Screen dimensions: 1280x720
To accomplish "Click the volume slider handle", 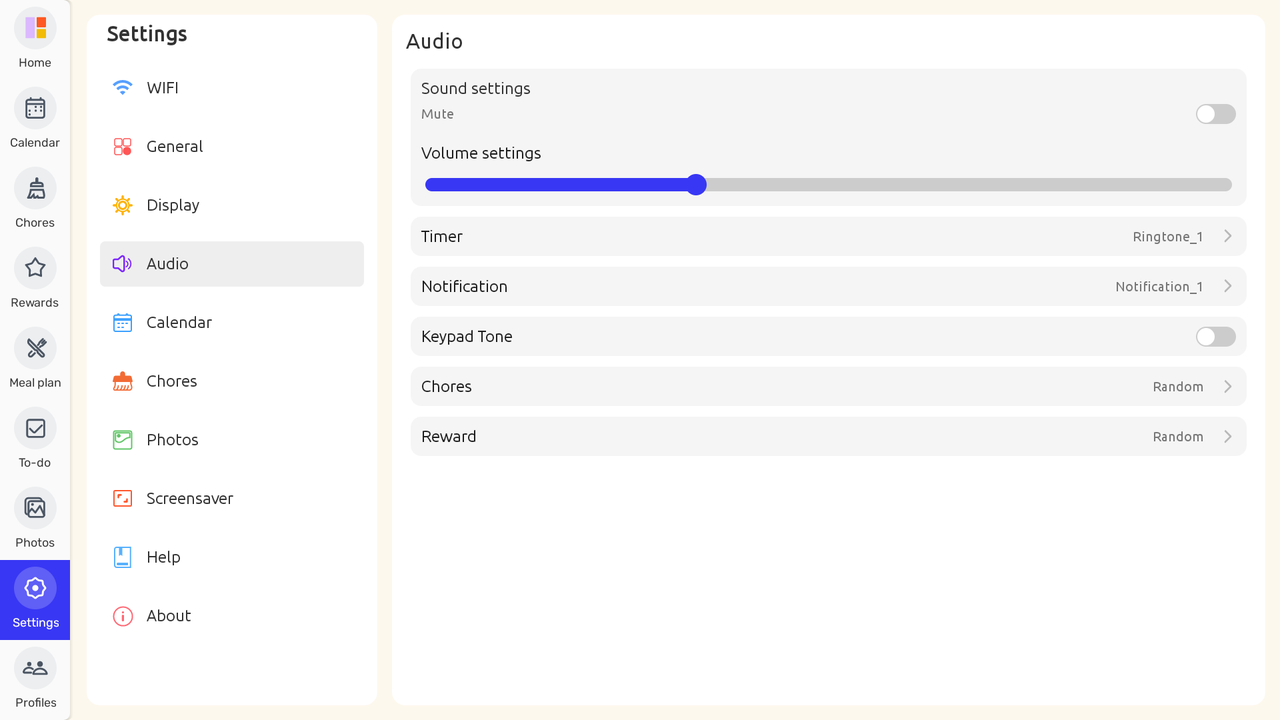I will [x=697, y=185].
